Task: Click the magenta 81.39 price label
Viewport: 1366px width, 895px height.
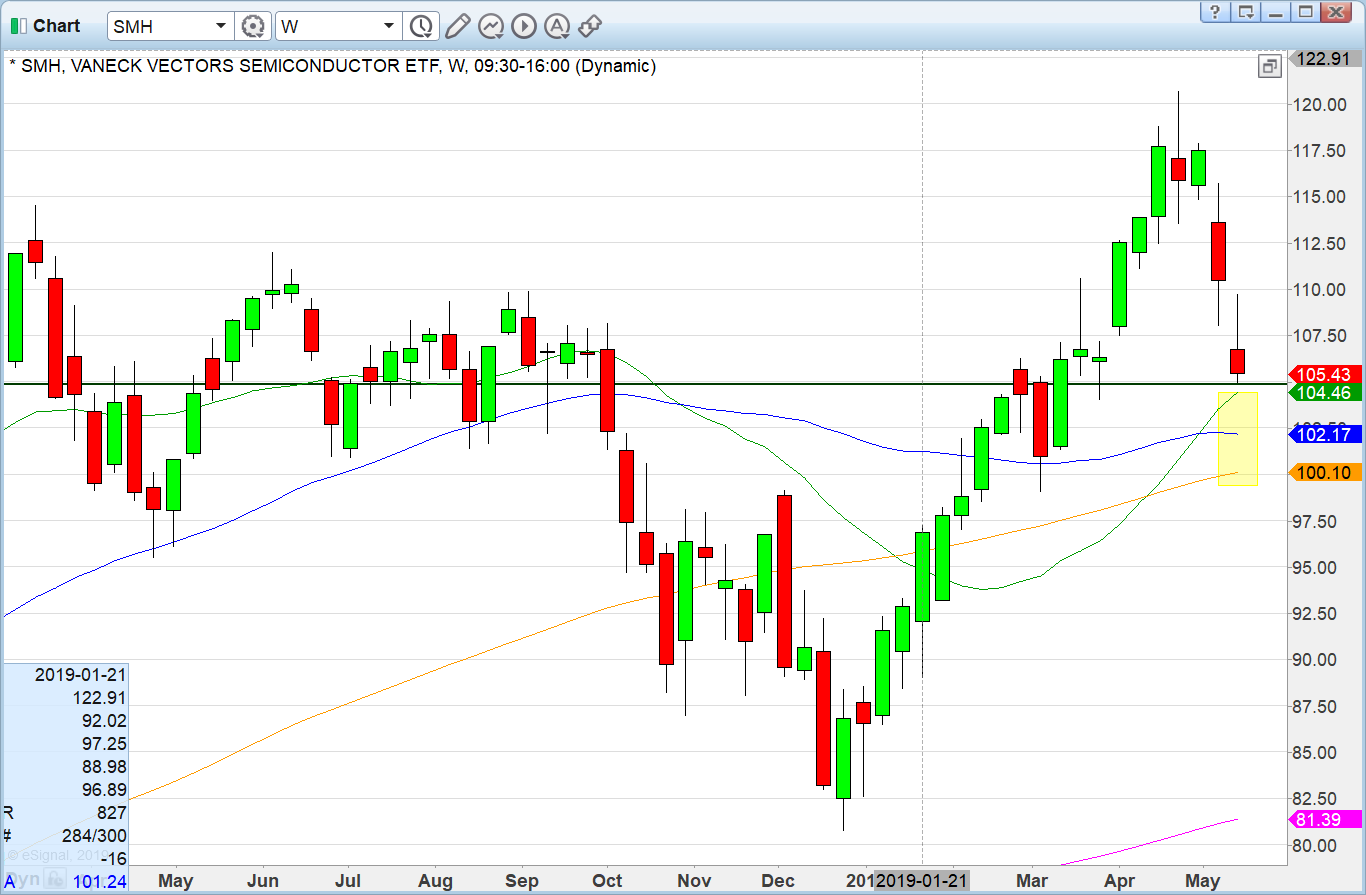Action: pyautogui.click(x=1322, y=820)
